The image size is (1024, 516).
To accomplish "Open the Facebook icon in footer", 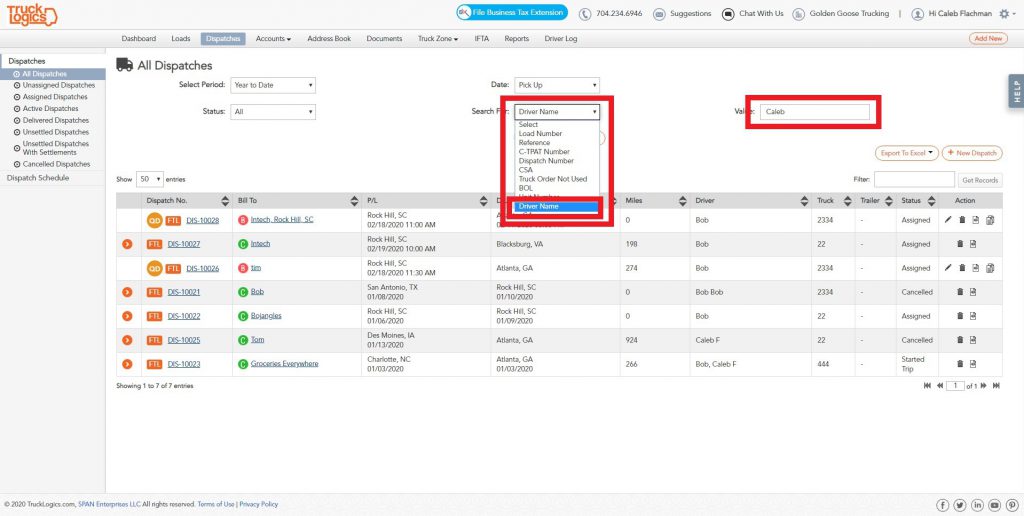I will (942, 505).
